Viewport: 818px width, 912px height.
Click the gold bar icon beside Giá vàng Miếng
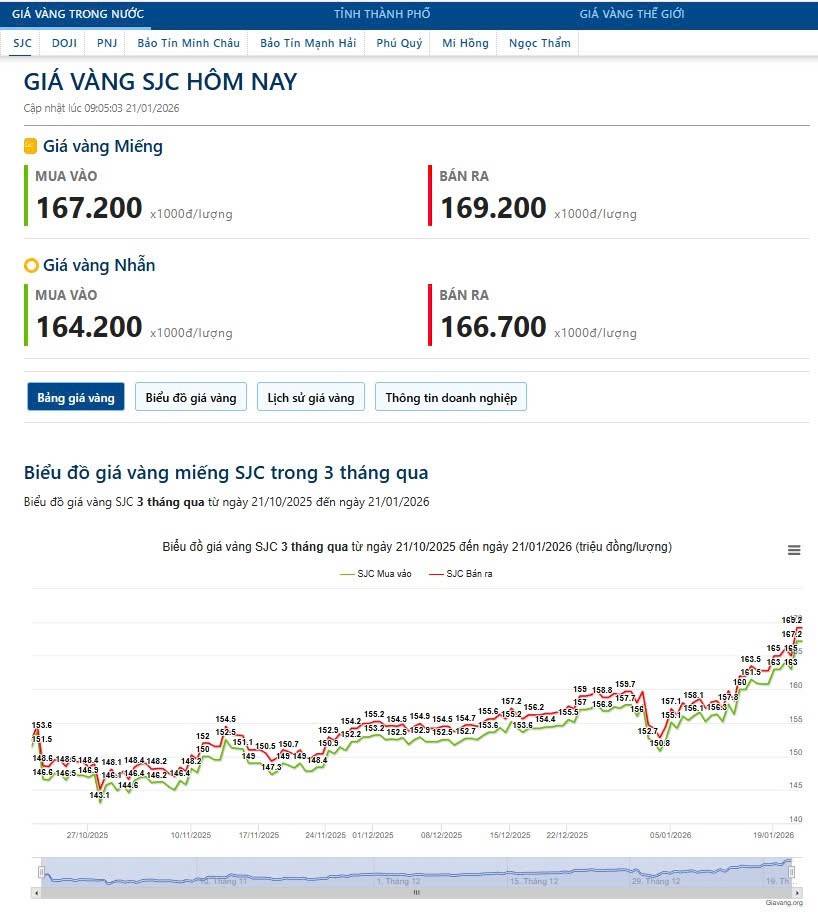(31, 147)
